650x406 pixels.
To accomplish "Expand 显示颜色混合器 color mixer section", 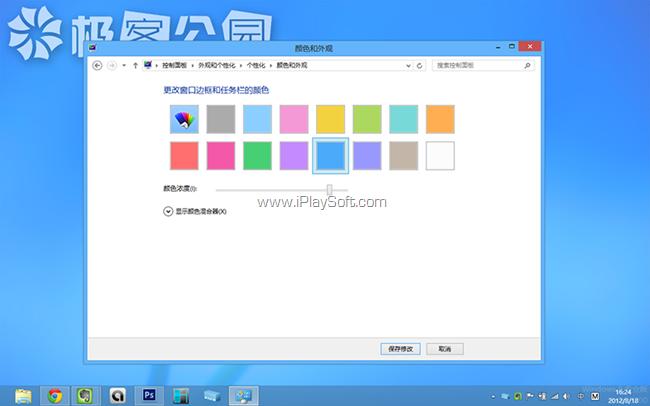I will click(x=168, y=211).
